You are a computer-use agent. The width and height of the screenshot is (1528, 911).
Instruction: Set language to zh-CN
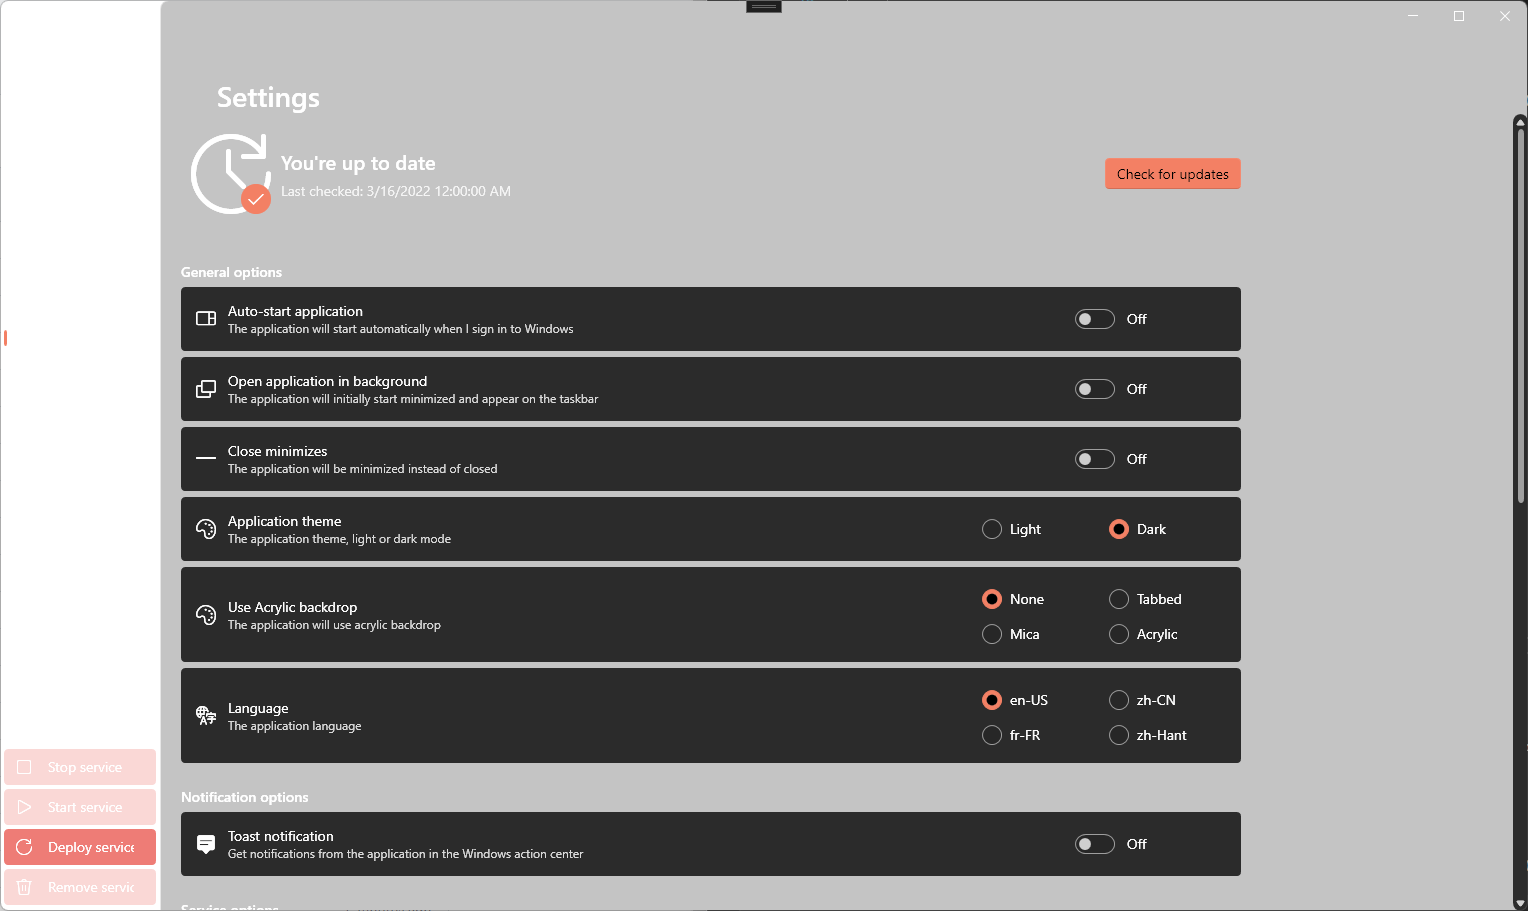tap(1119, 700)
